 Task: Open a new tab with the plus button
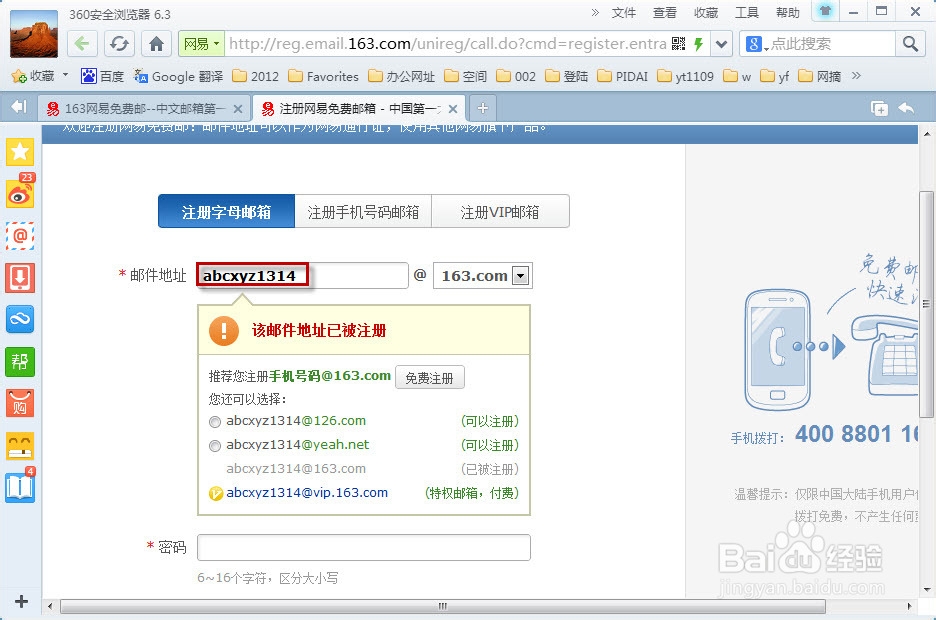point(483,108)
